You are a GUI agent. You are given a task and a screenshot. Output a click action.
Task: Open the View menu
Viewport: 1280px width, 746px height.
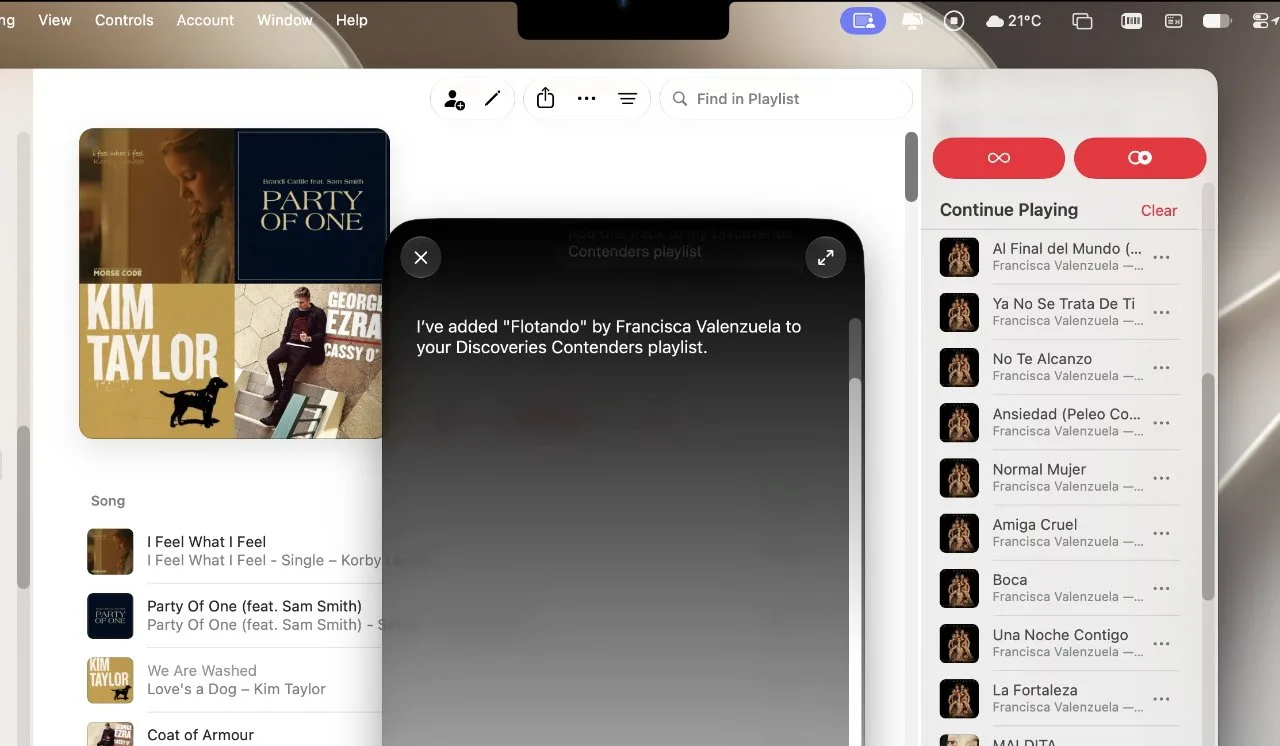tap(54, 20)
